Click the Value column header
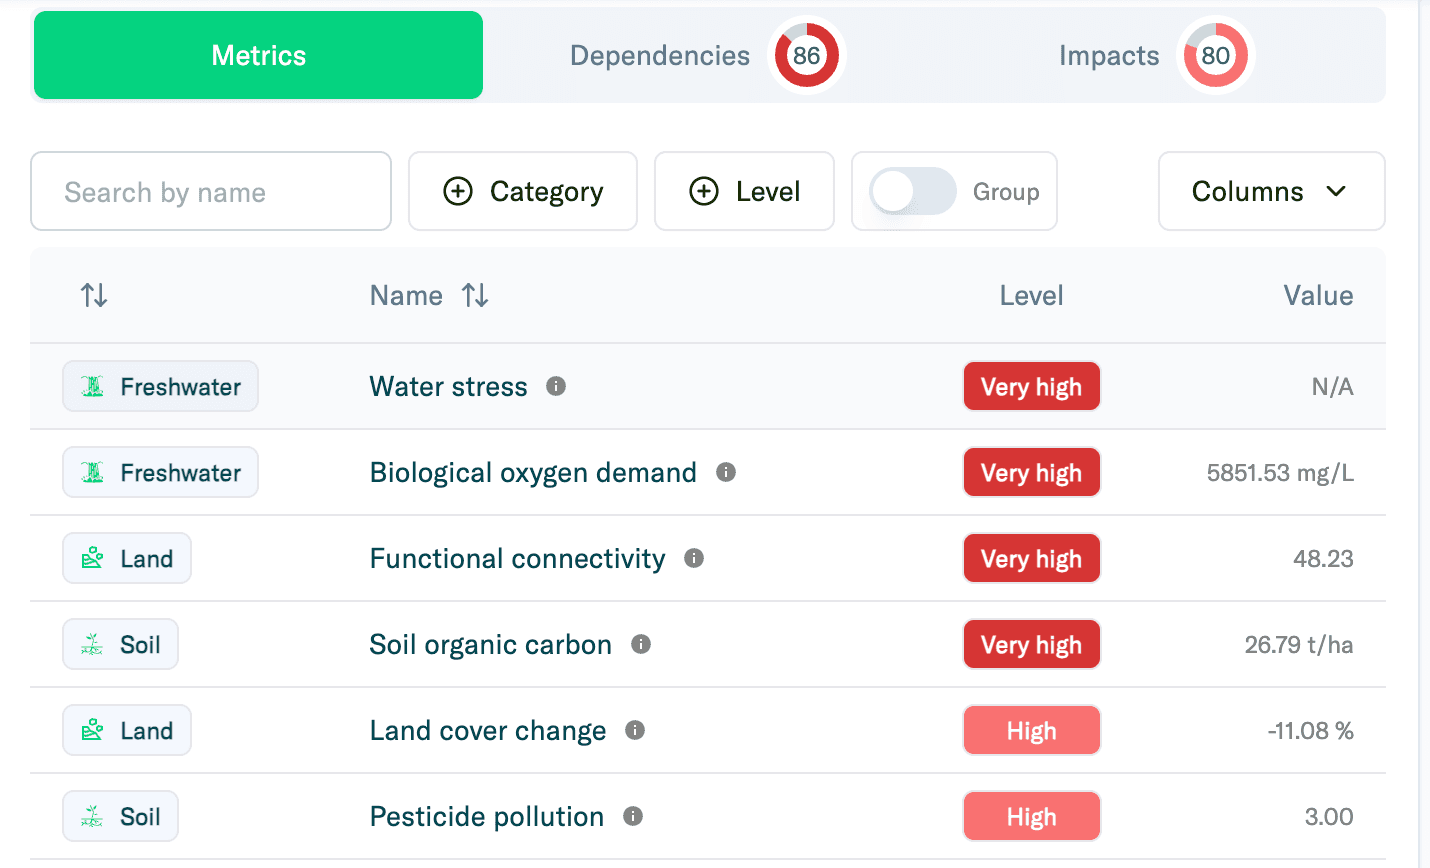This screenshot has width=1430, height=868. [x=1318, y=295]
